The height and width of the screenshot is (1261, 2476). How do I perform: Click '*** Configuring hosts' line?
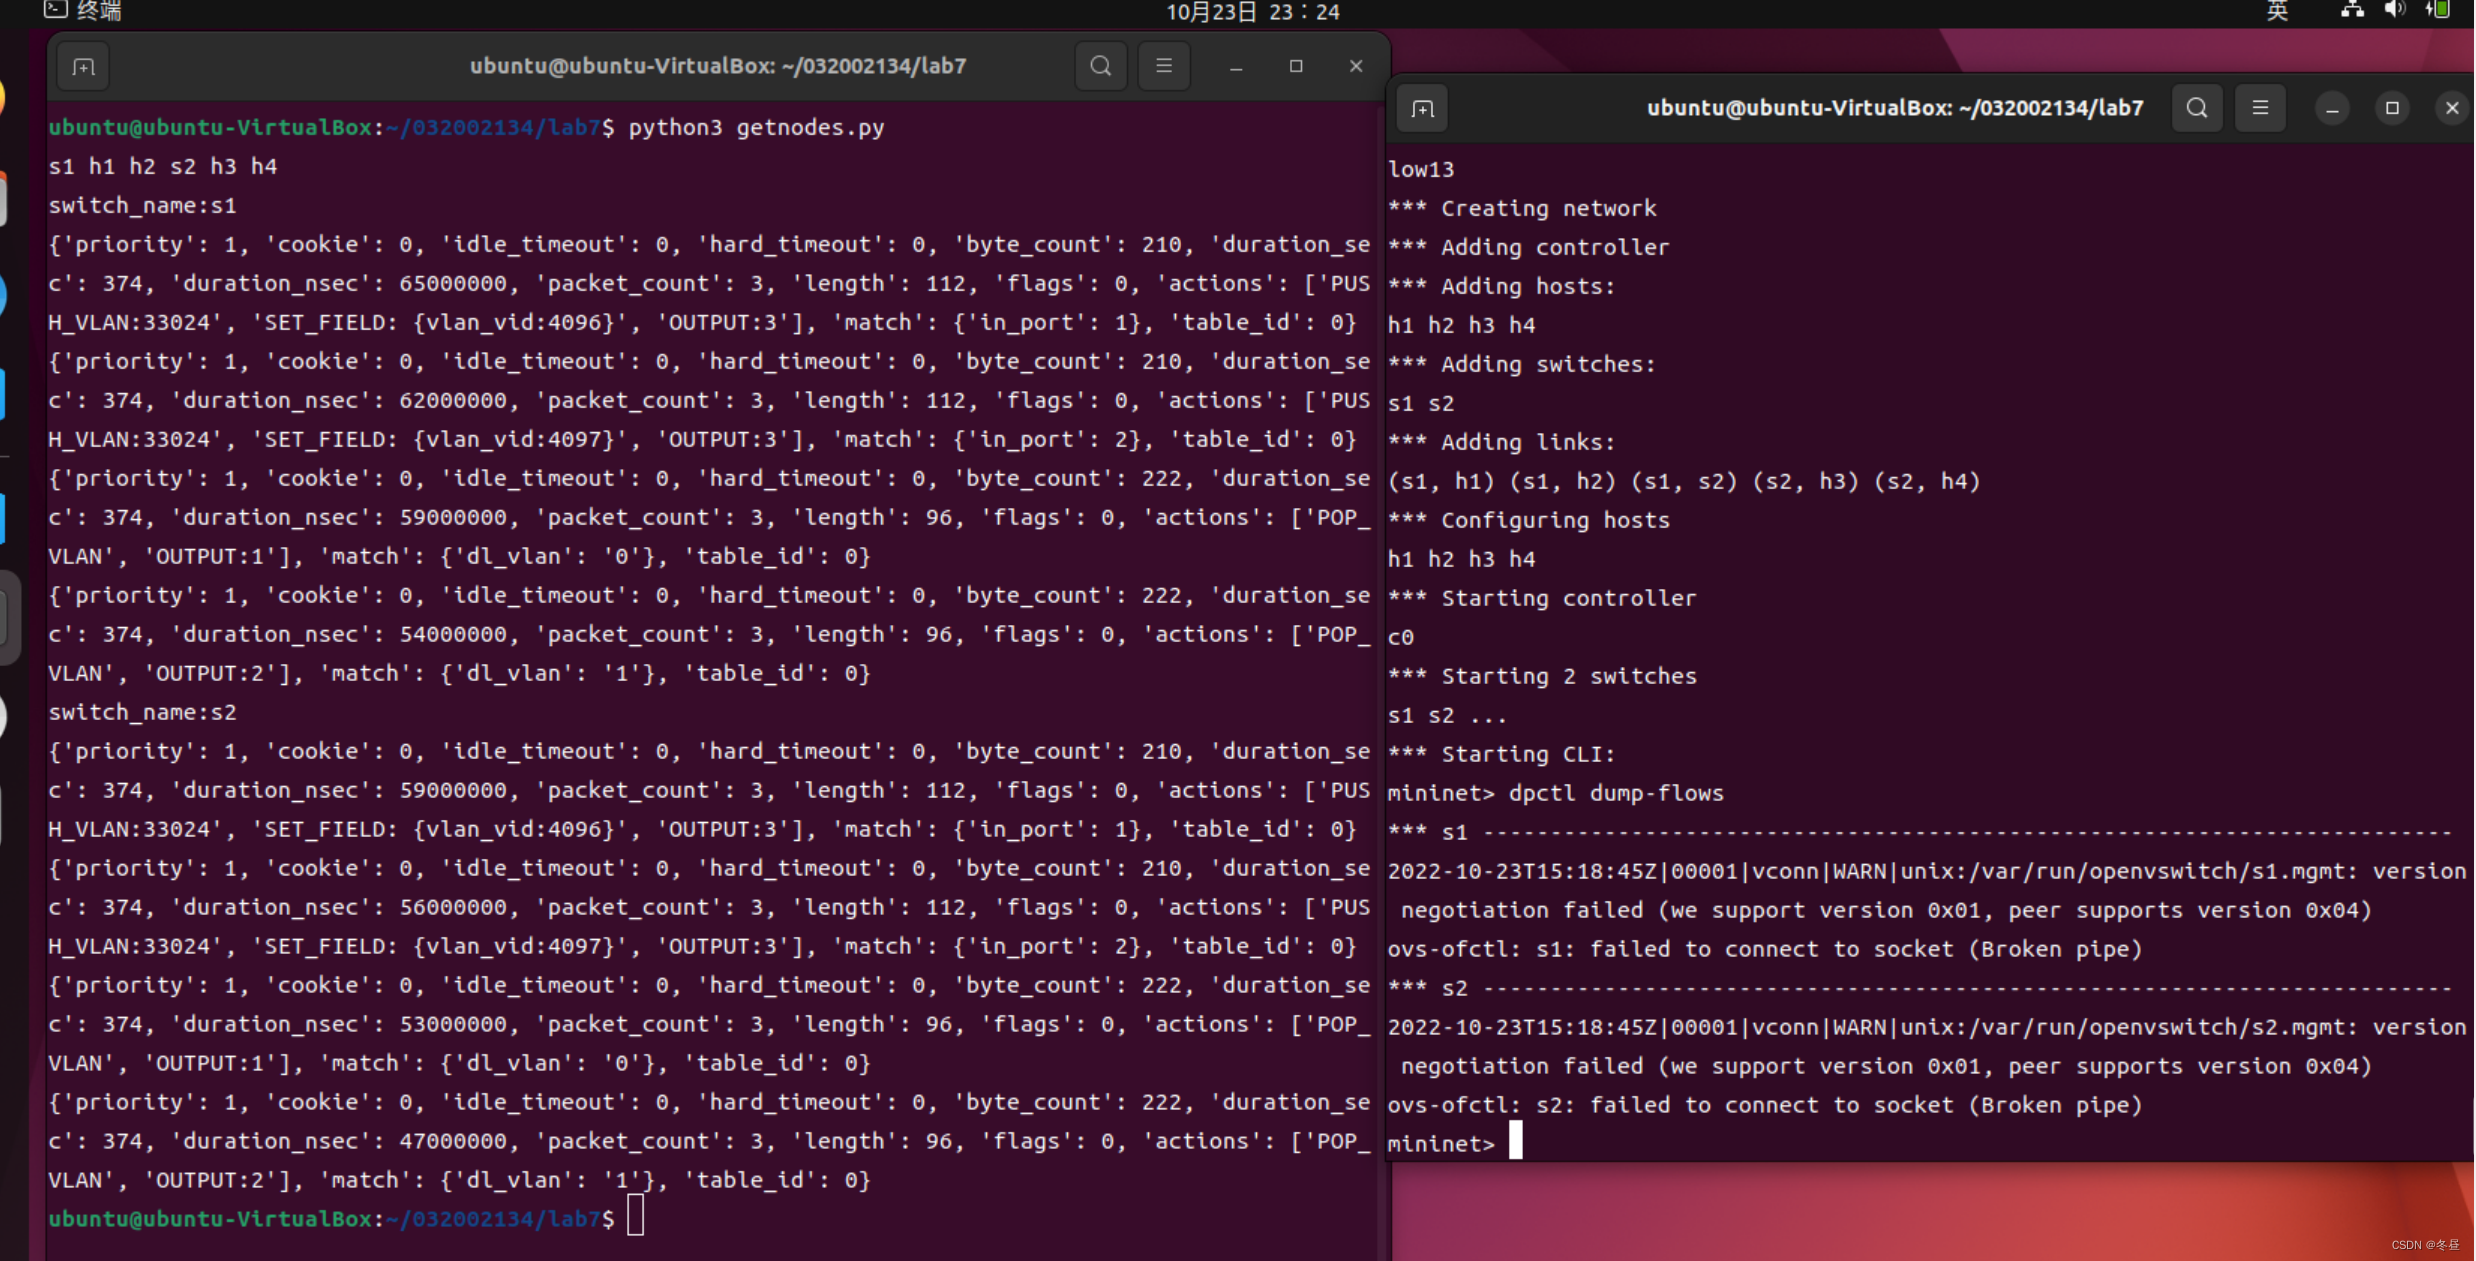[x=1528, y=521]
